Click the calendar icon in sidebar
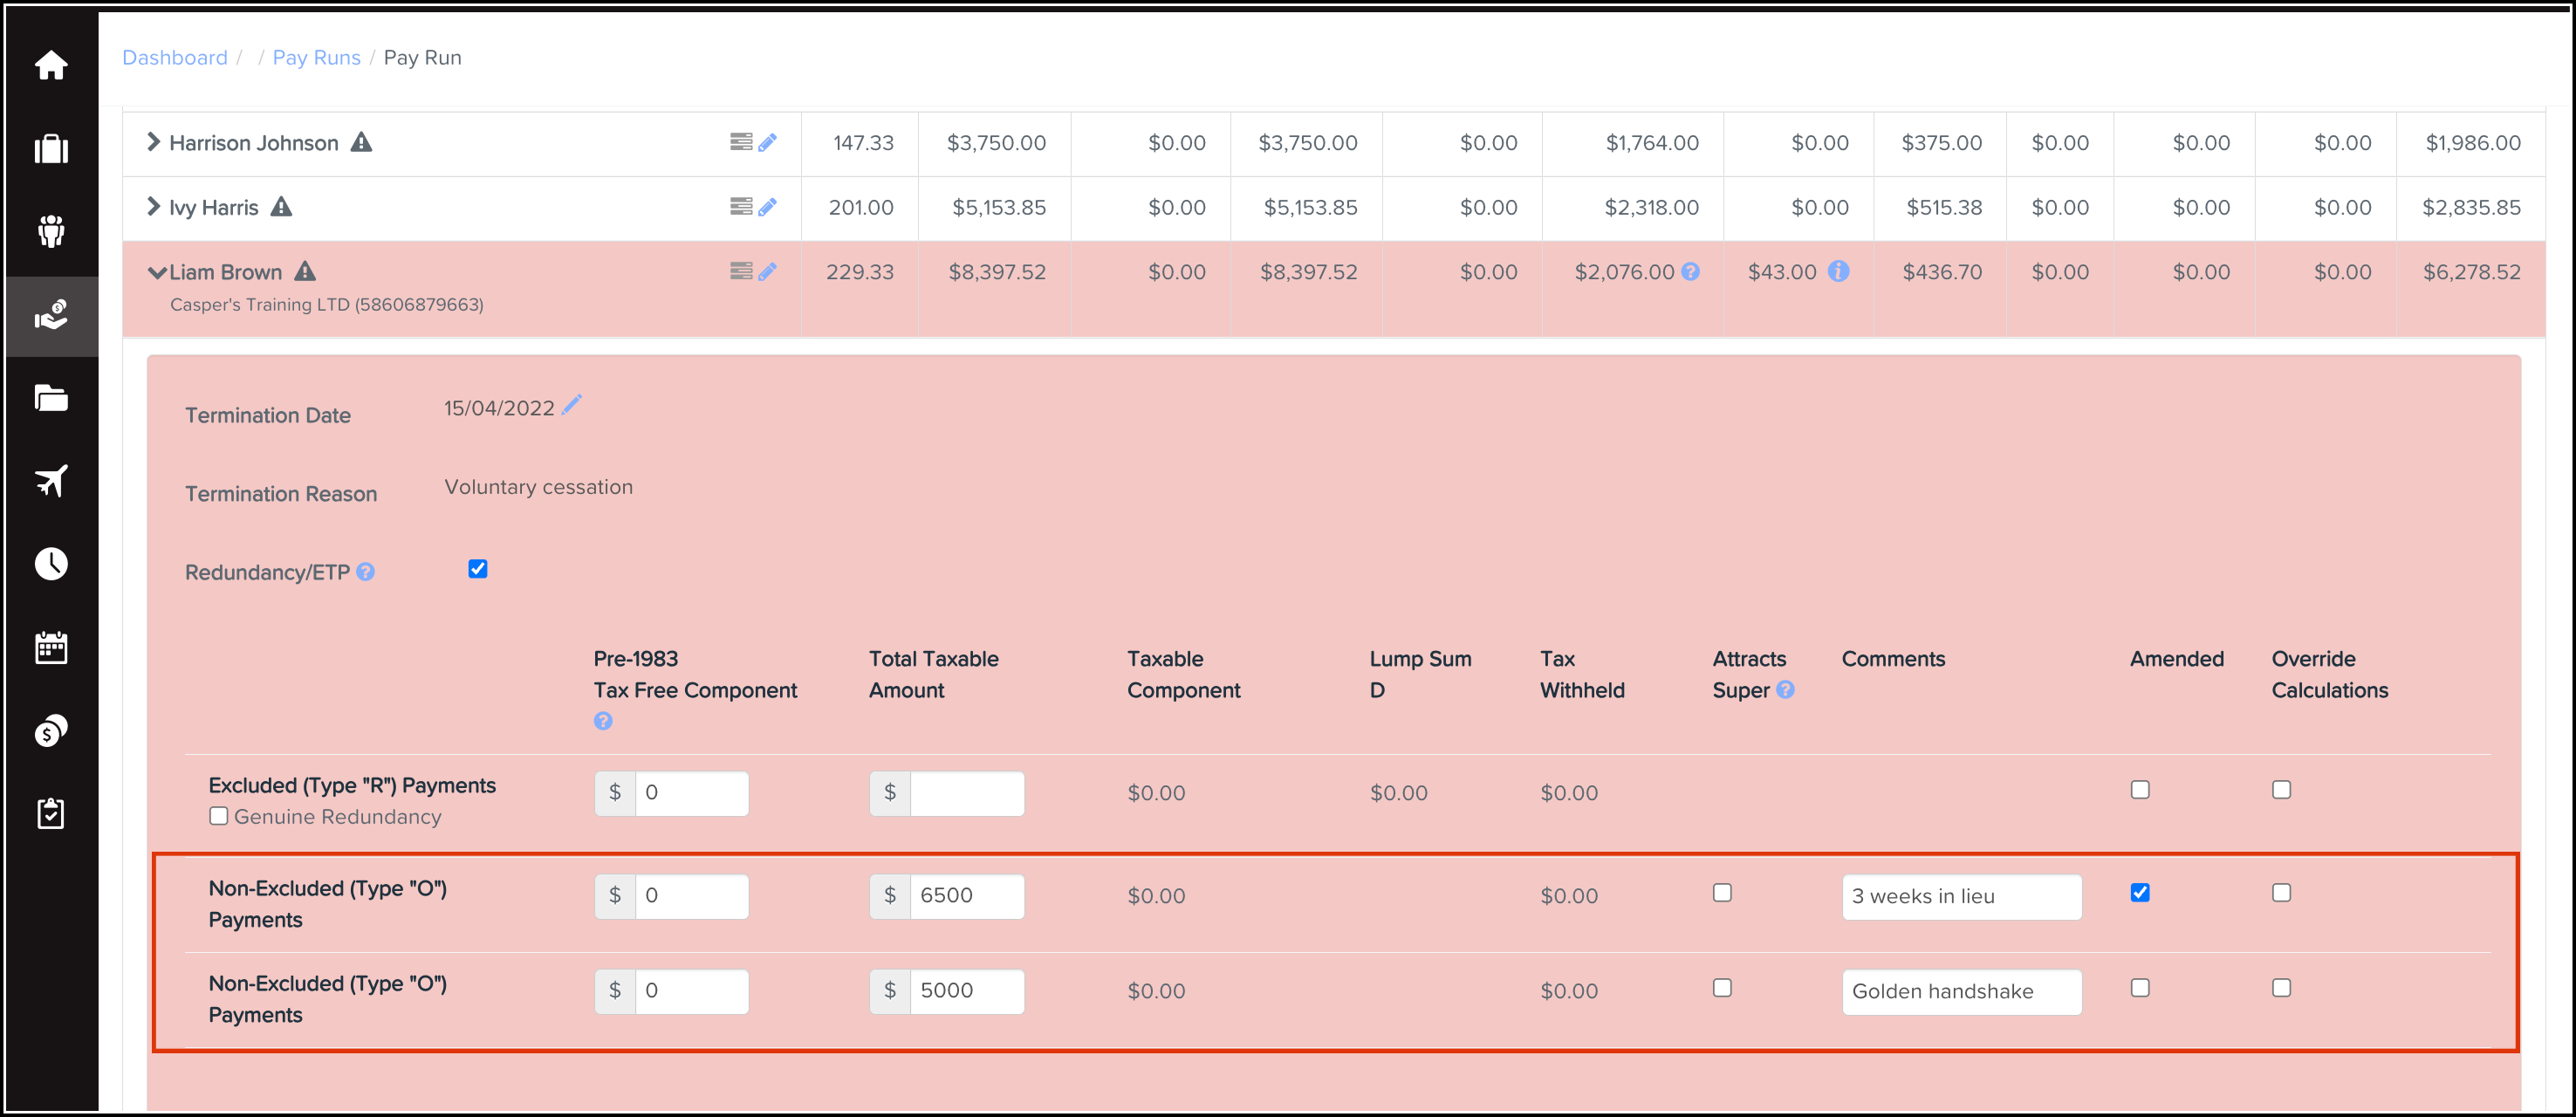 click(x=51, y=647)
